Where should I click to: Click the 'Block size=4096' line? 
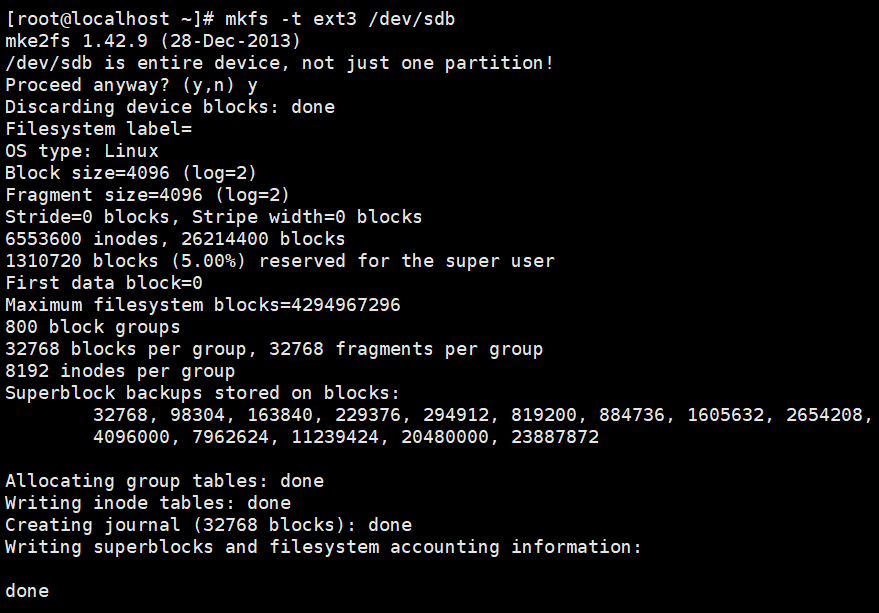[x=131, y=173]
